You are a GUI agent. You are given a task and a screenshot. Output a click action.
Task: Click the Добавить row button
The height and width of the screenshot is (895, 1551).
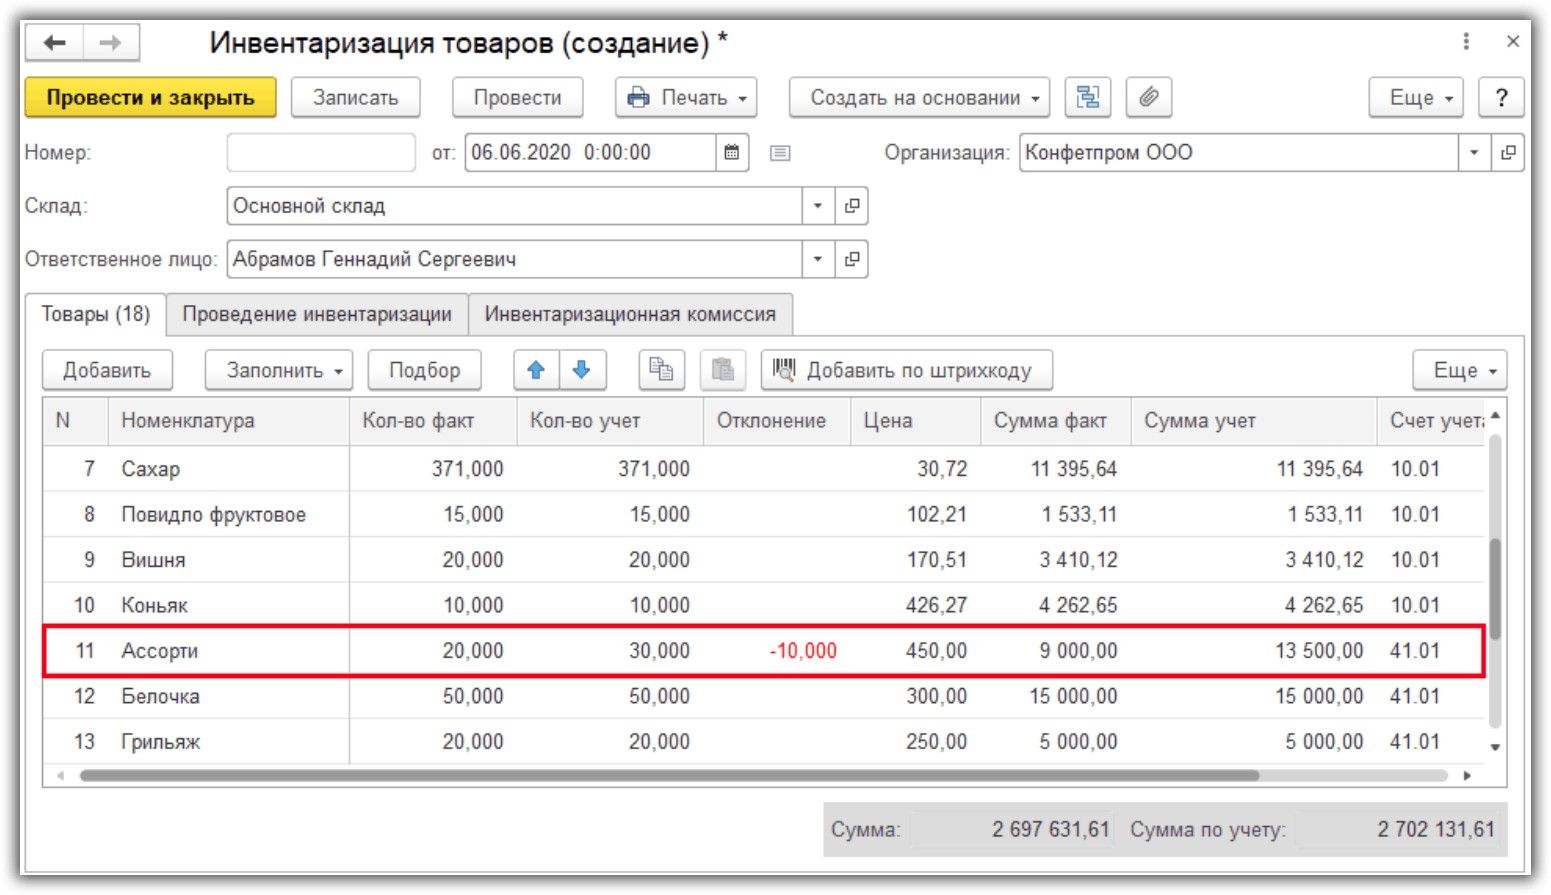[x=107, y=370]
